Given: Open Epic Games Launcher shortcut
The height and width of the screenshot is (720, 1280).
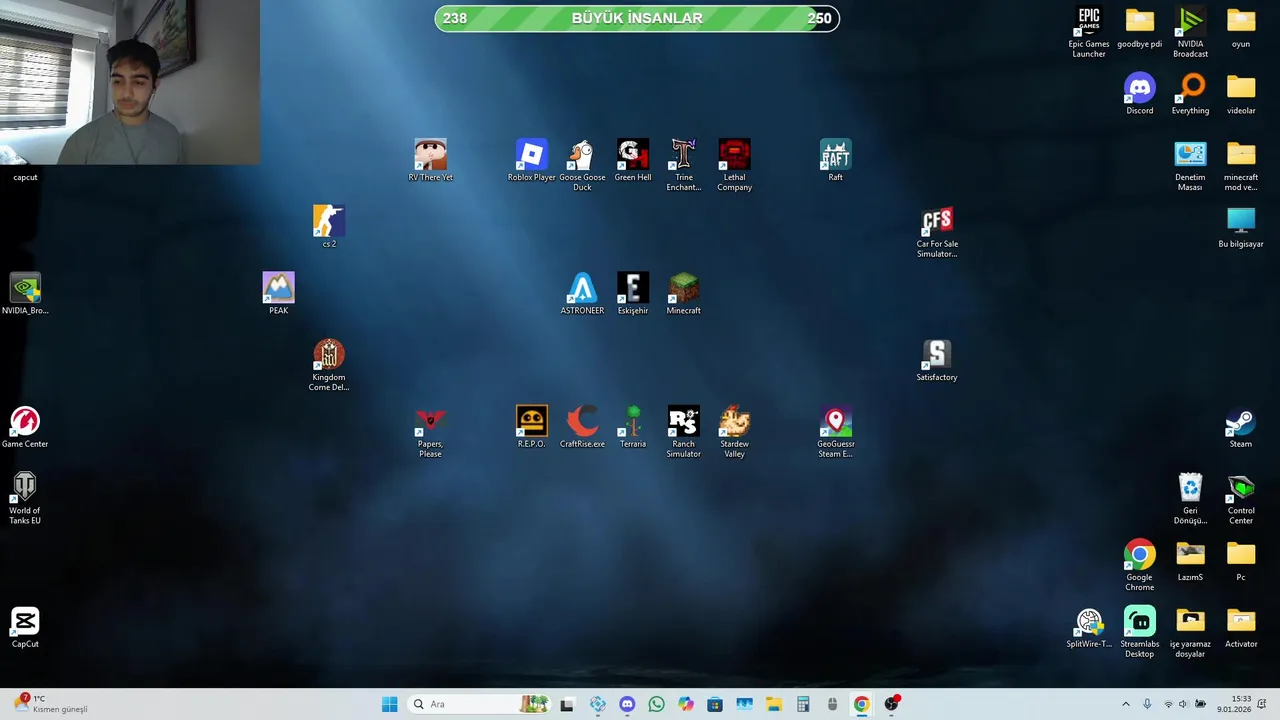Looking at the screenshot, I should coord(1089,32).
